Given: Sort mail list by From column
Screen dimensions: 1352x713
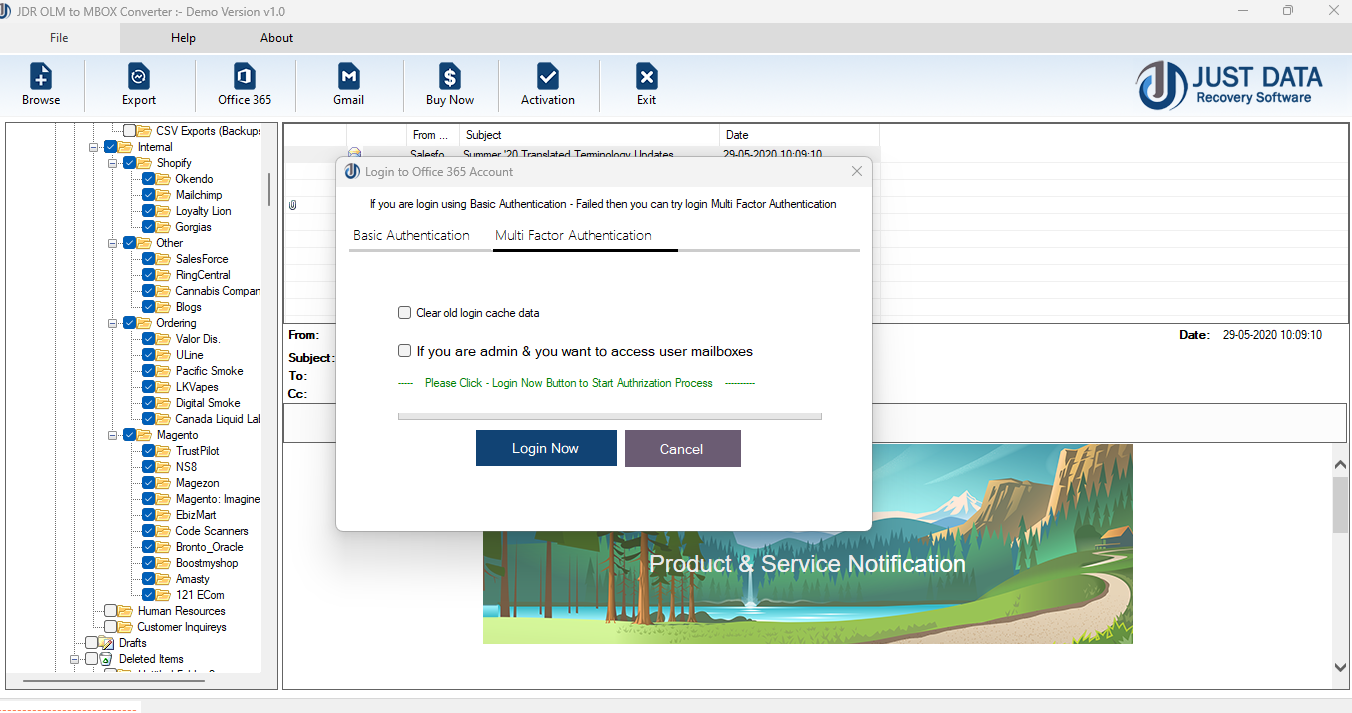Looking at the screenshot, I should [x=433, y=135].
